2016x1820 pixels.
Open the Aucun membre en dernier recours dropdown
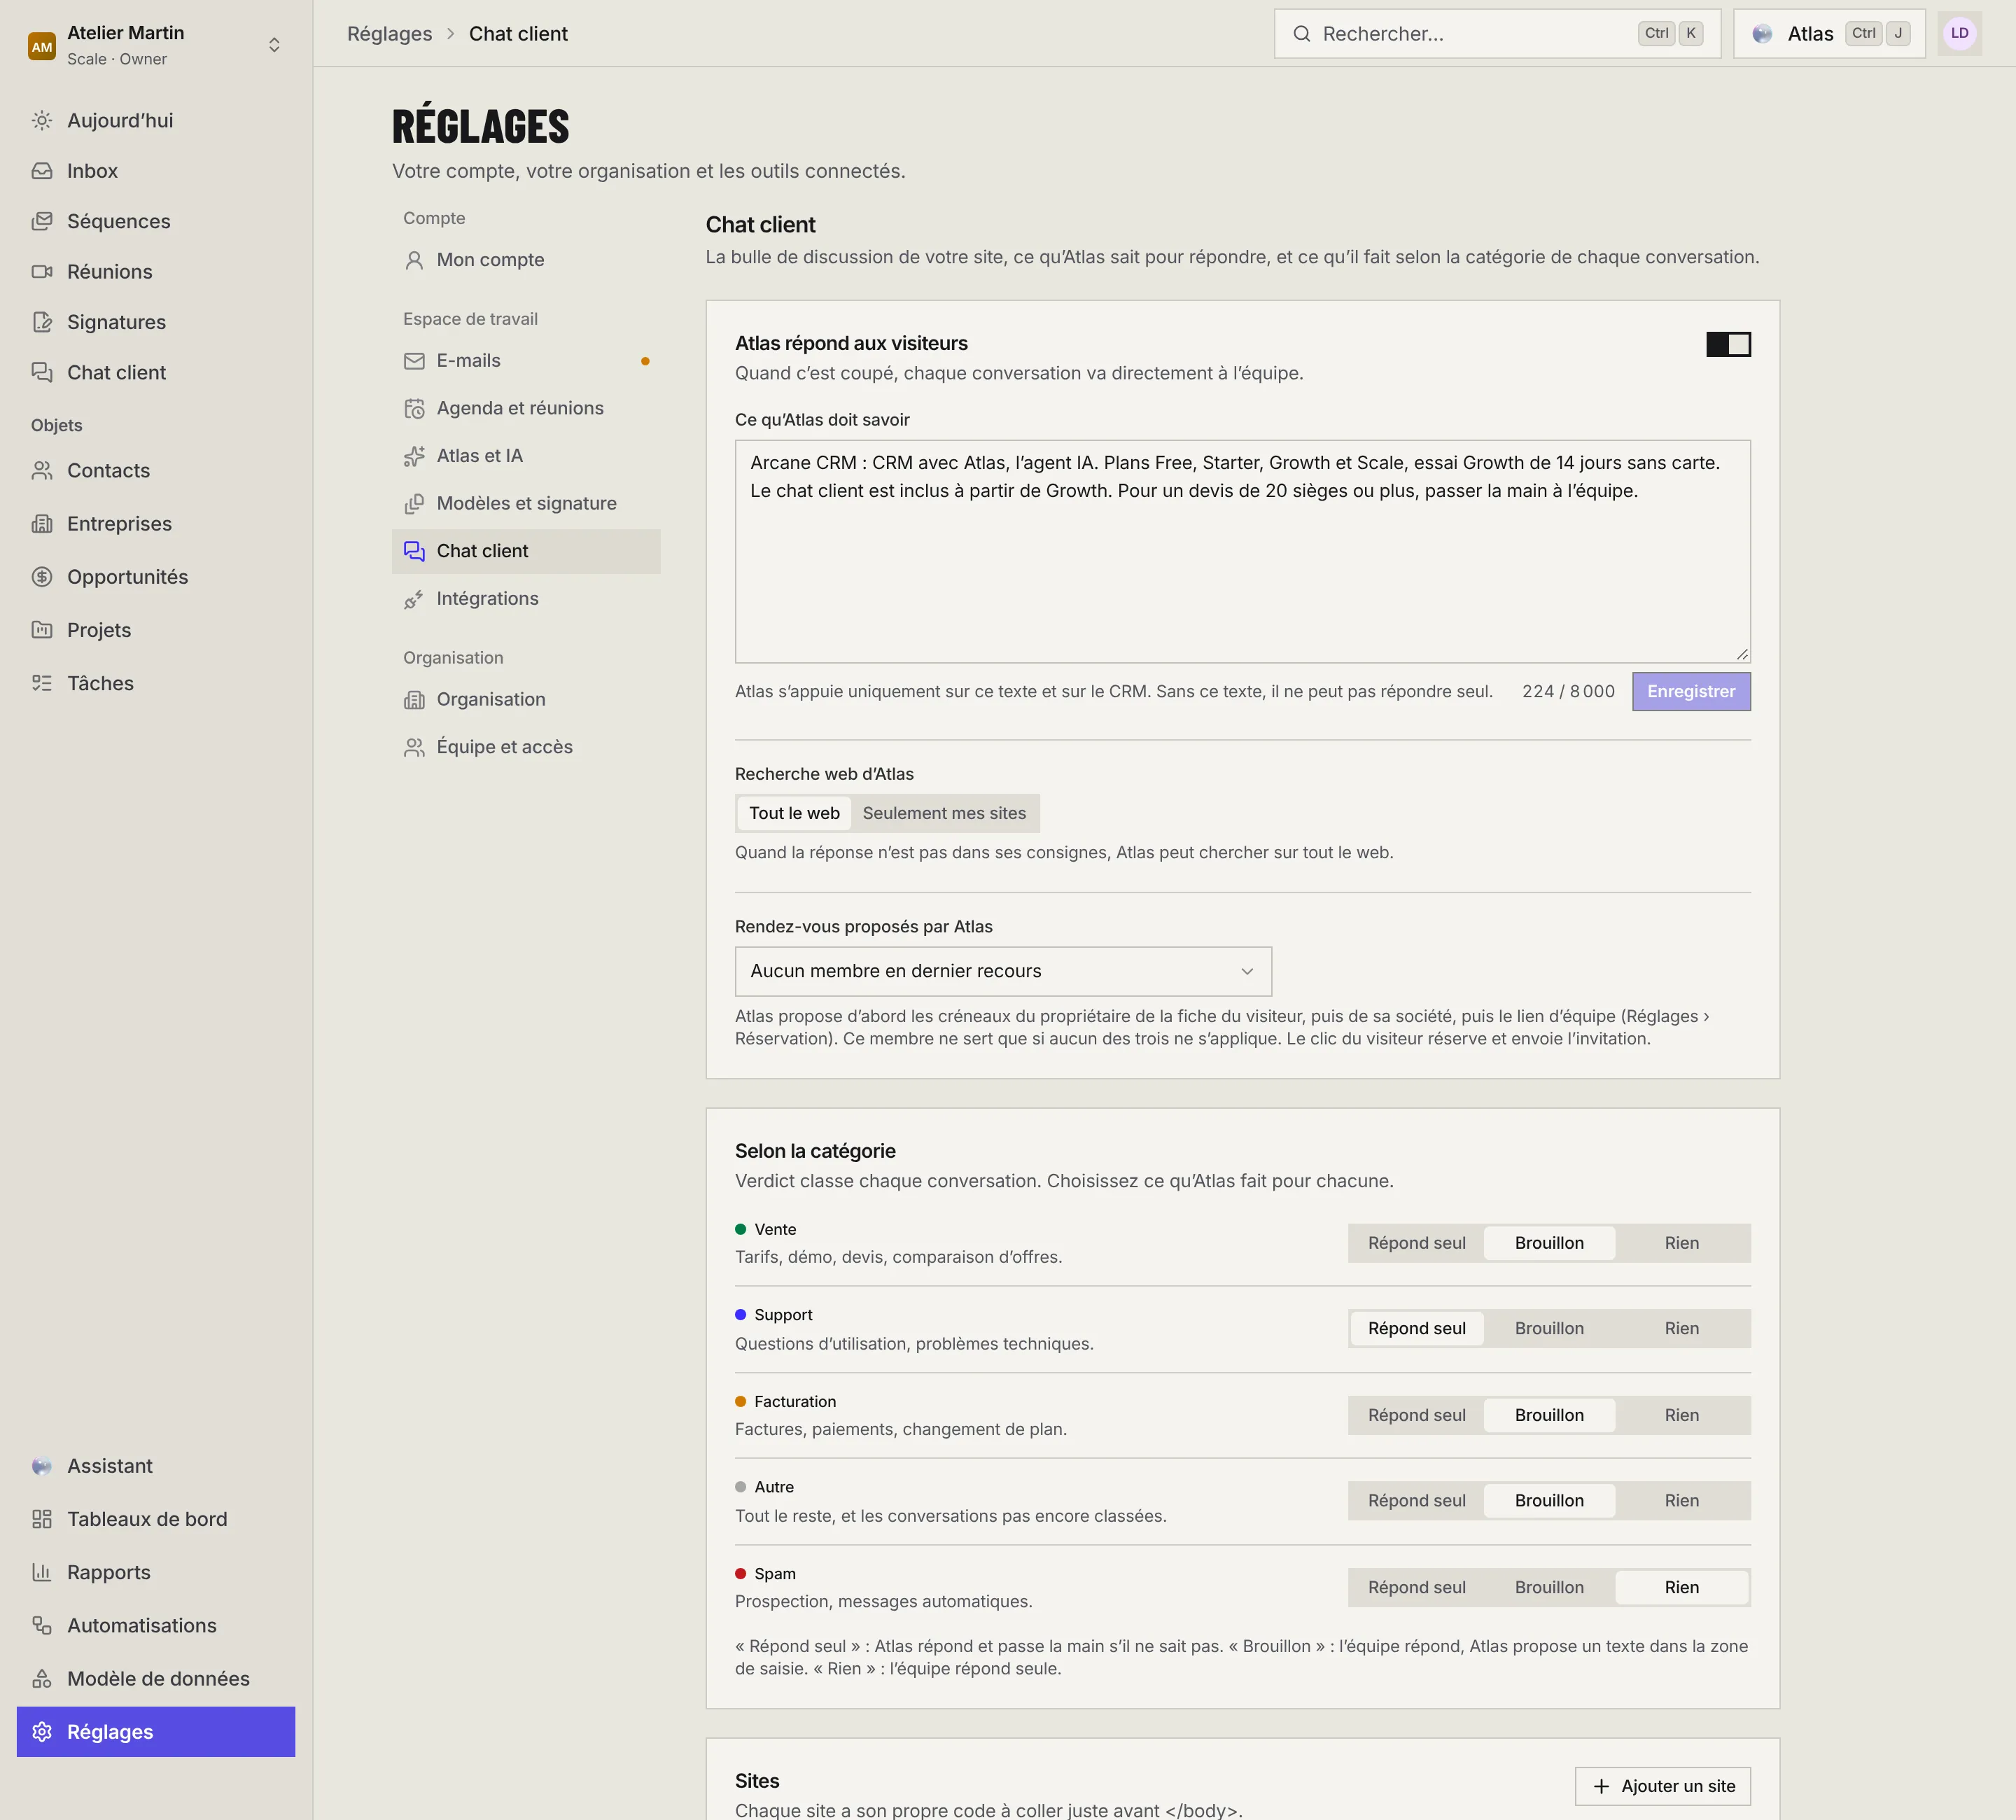pos(1003,971)
